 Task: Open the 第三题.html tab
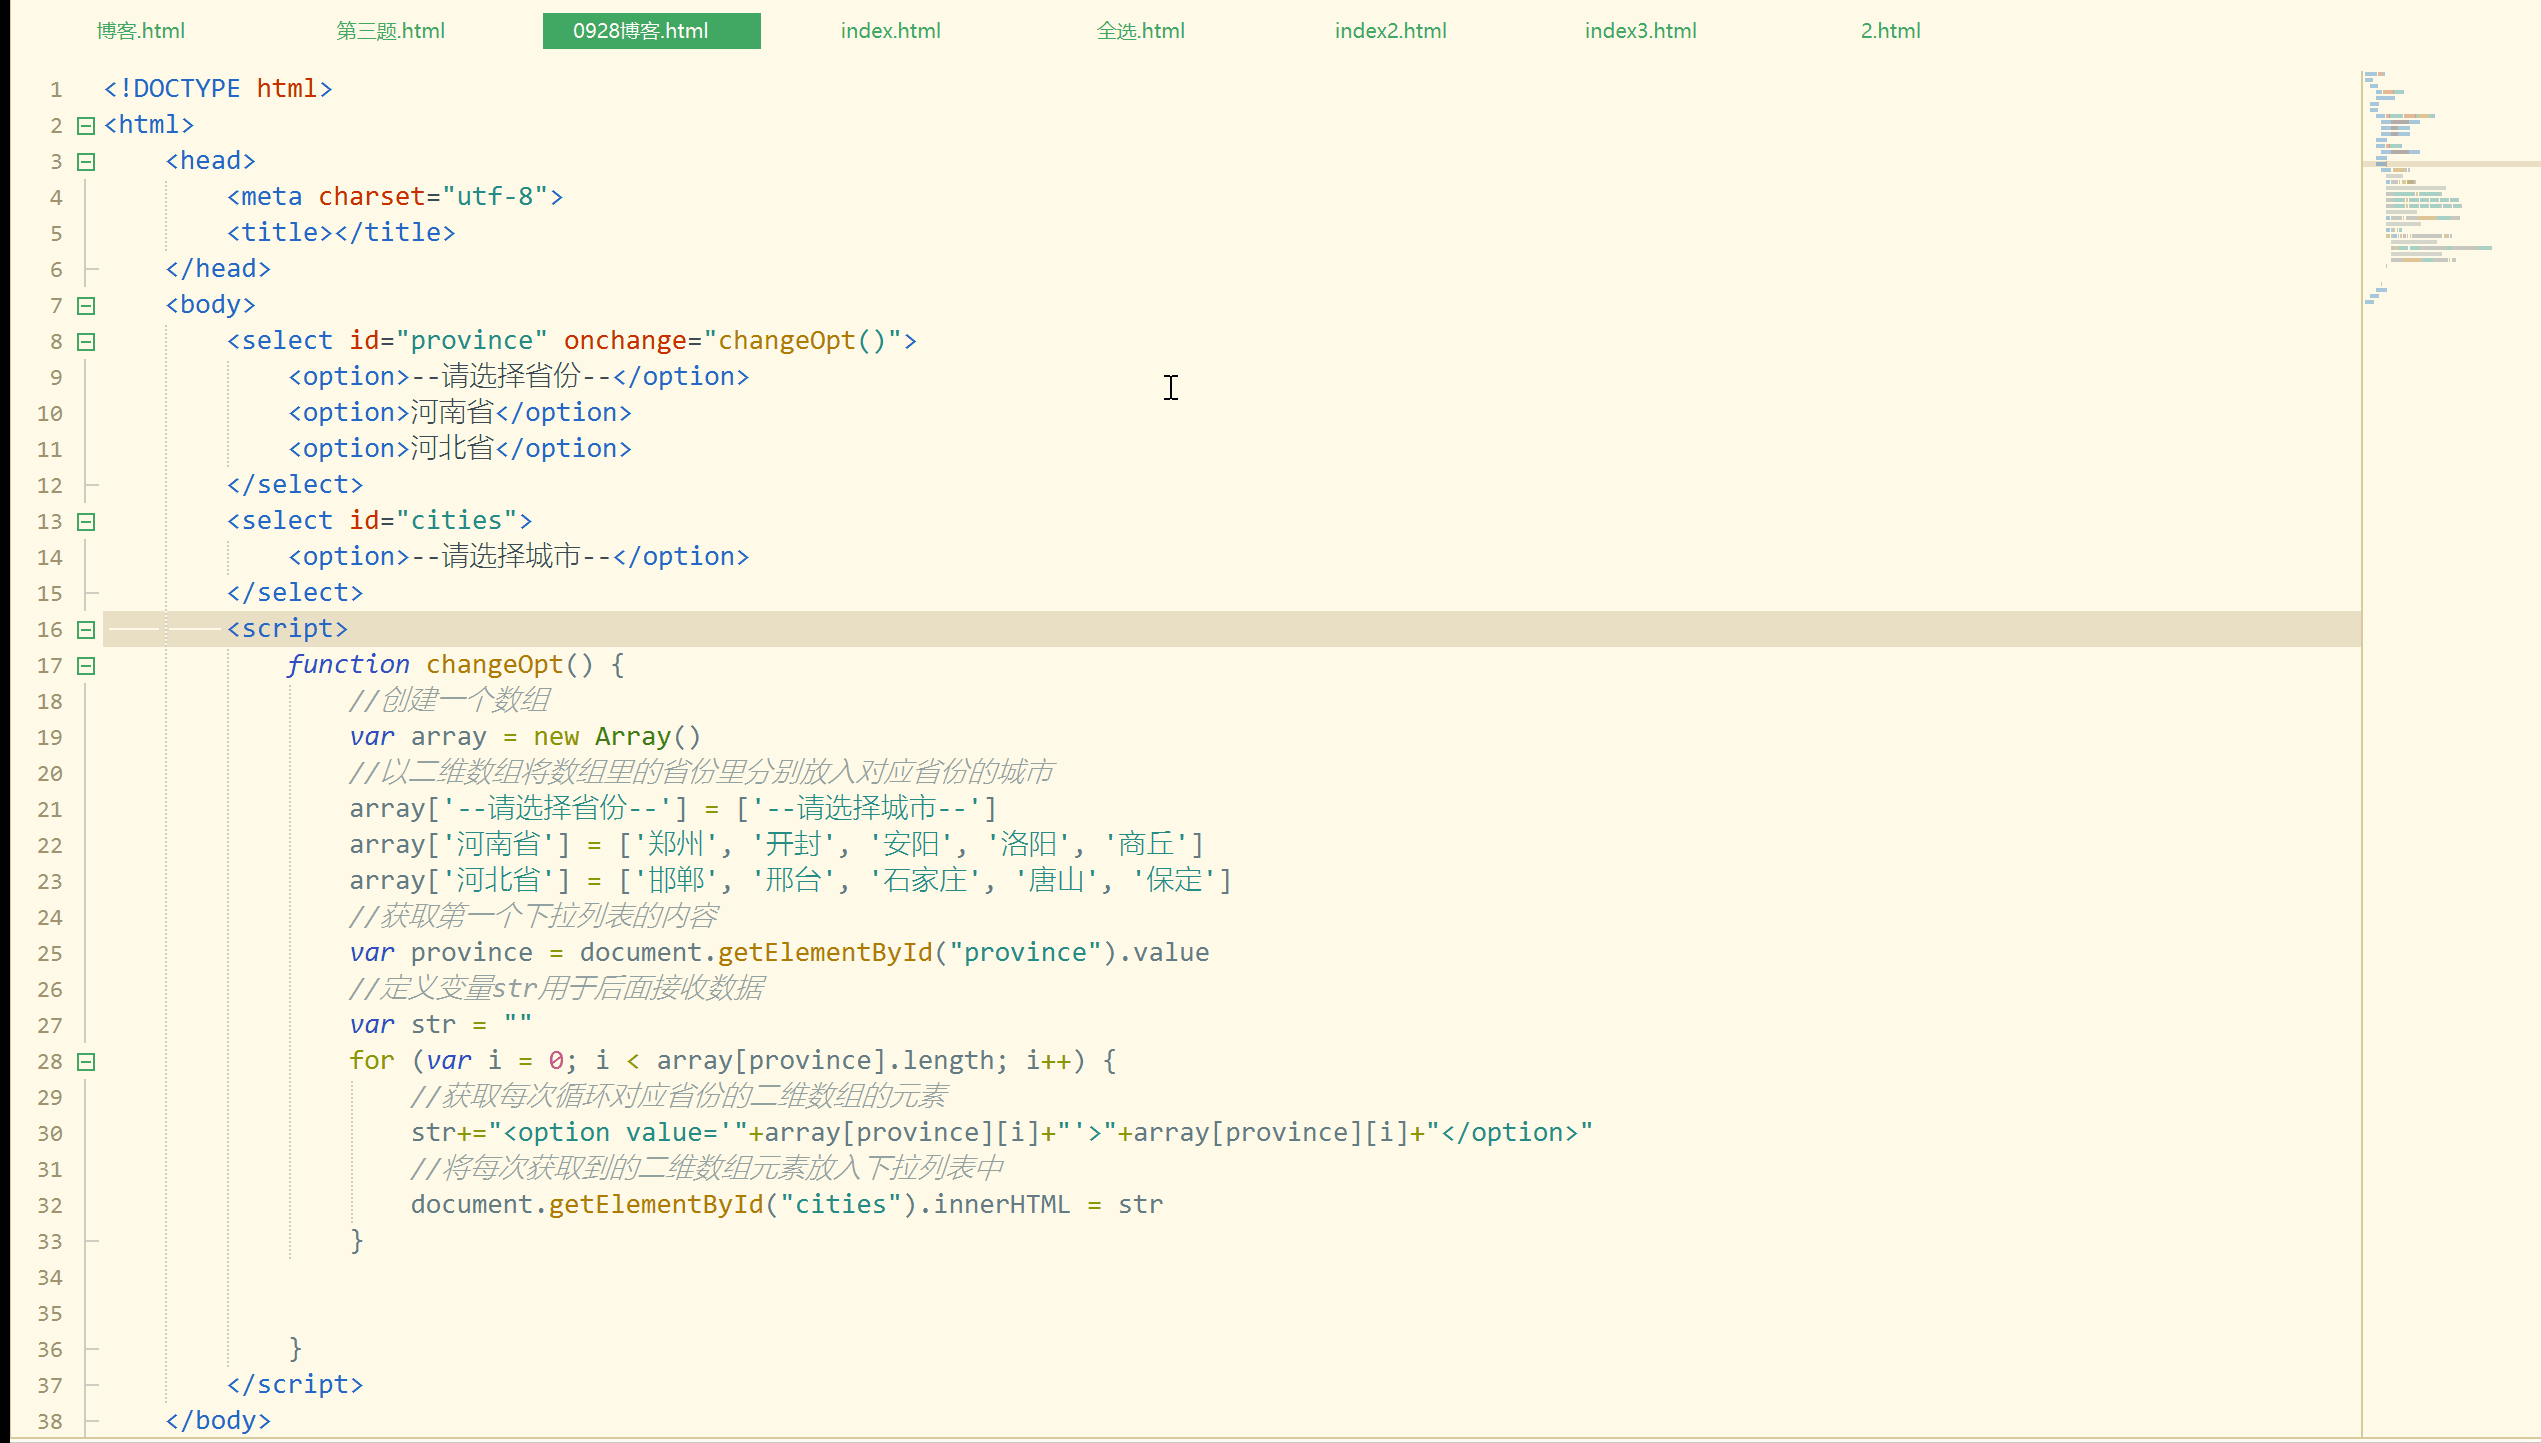point(391,31)
